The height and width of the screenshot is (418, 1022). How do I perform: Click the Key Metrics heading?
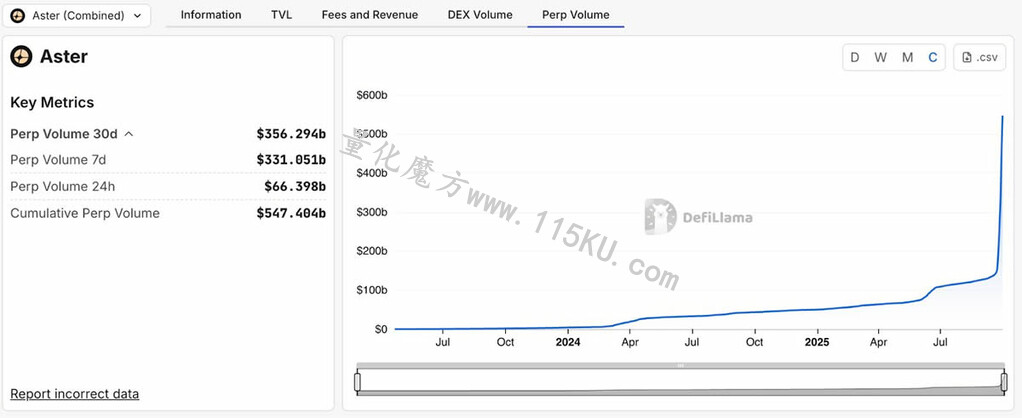[52, 102]
